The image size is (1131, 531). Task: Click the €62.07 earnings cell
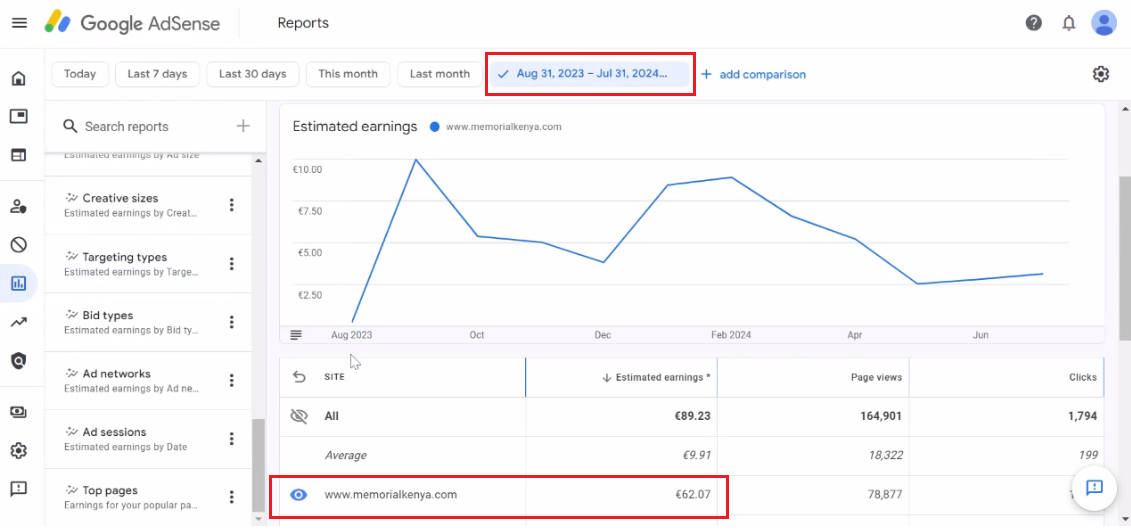tap(691, 495)
